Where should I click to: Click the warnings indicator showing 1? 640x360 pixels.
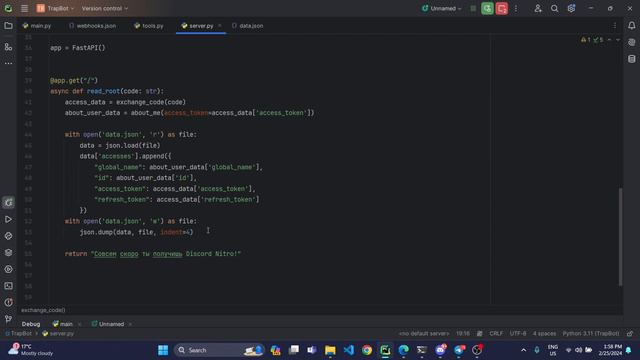point(586,40)
